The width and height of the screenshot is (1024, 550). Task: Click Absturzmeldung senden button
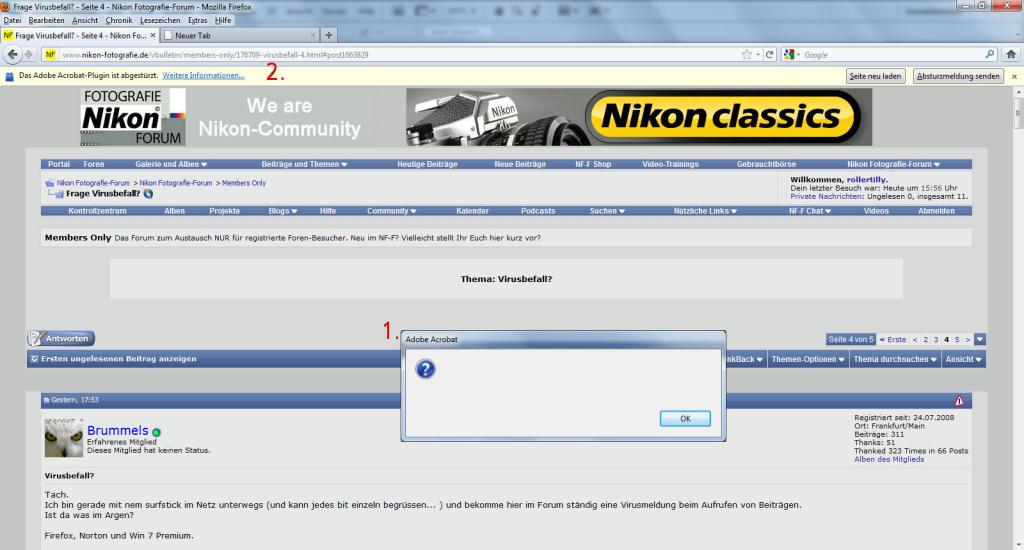point(957,76)
